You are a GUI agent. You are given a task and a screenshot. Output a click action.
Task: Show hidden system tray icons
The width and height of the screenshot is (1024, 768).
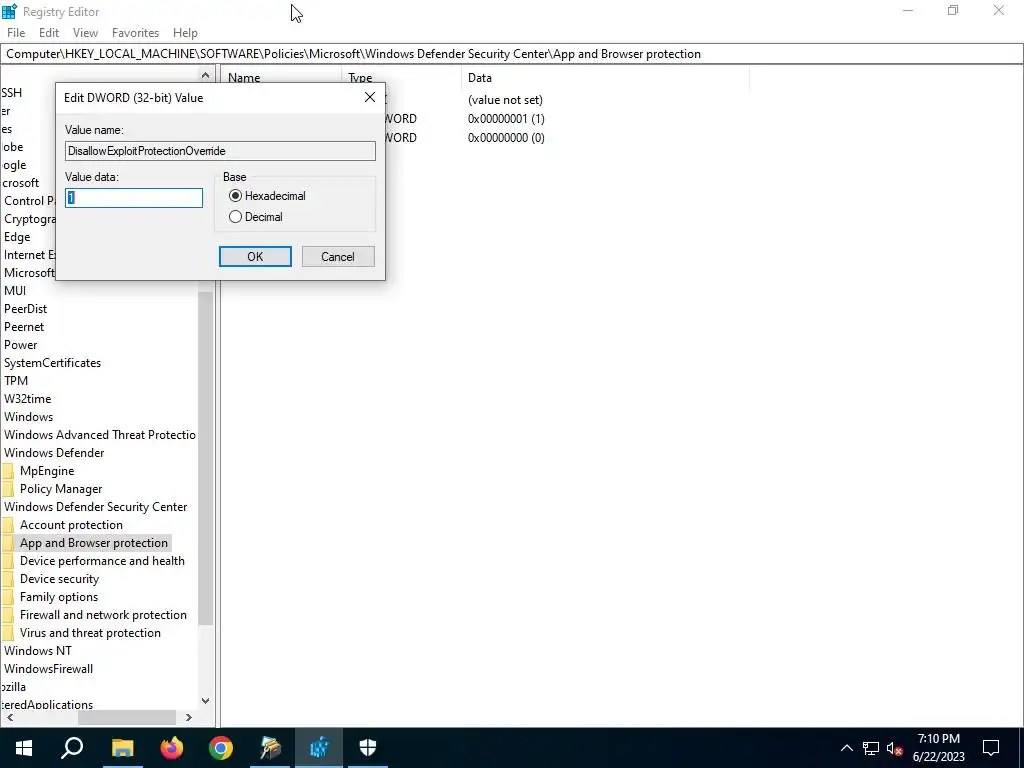846,748
